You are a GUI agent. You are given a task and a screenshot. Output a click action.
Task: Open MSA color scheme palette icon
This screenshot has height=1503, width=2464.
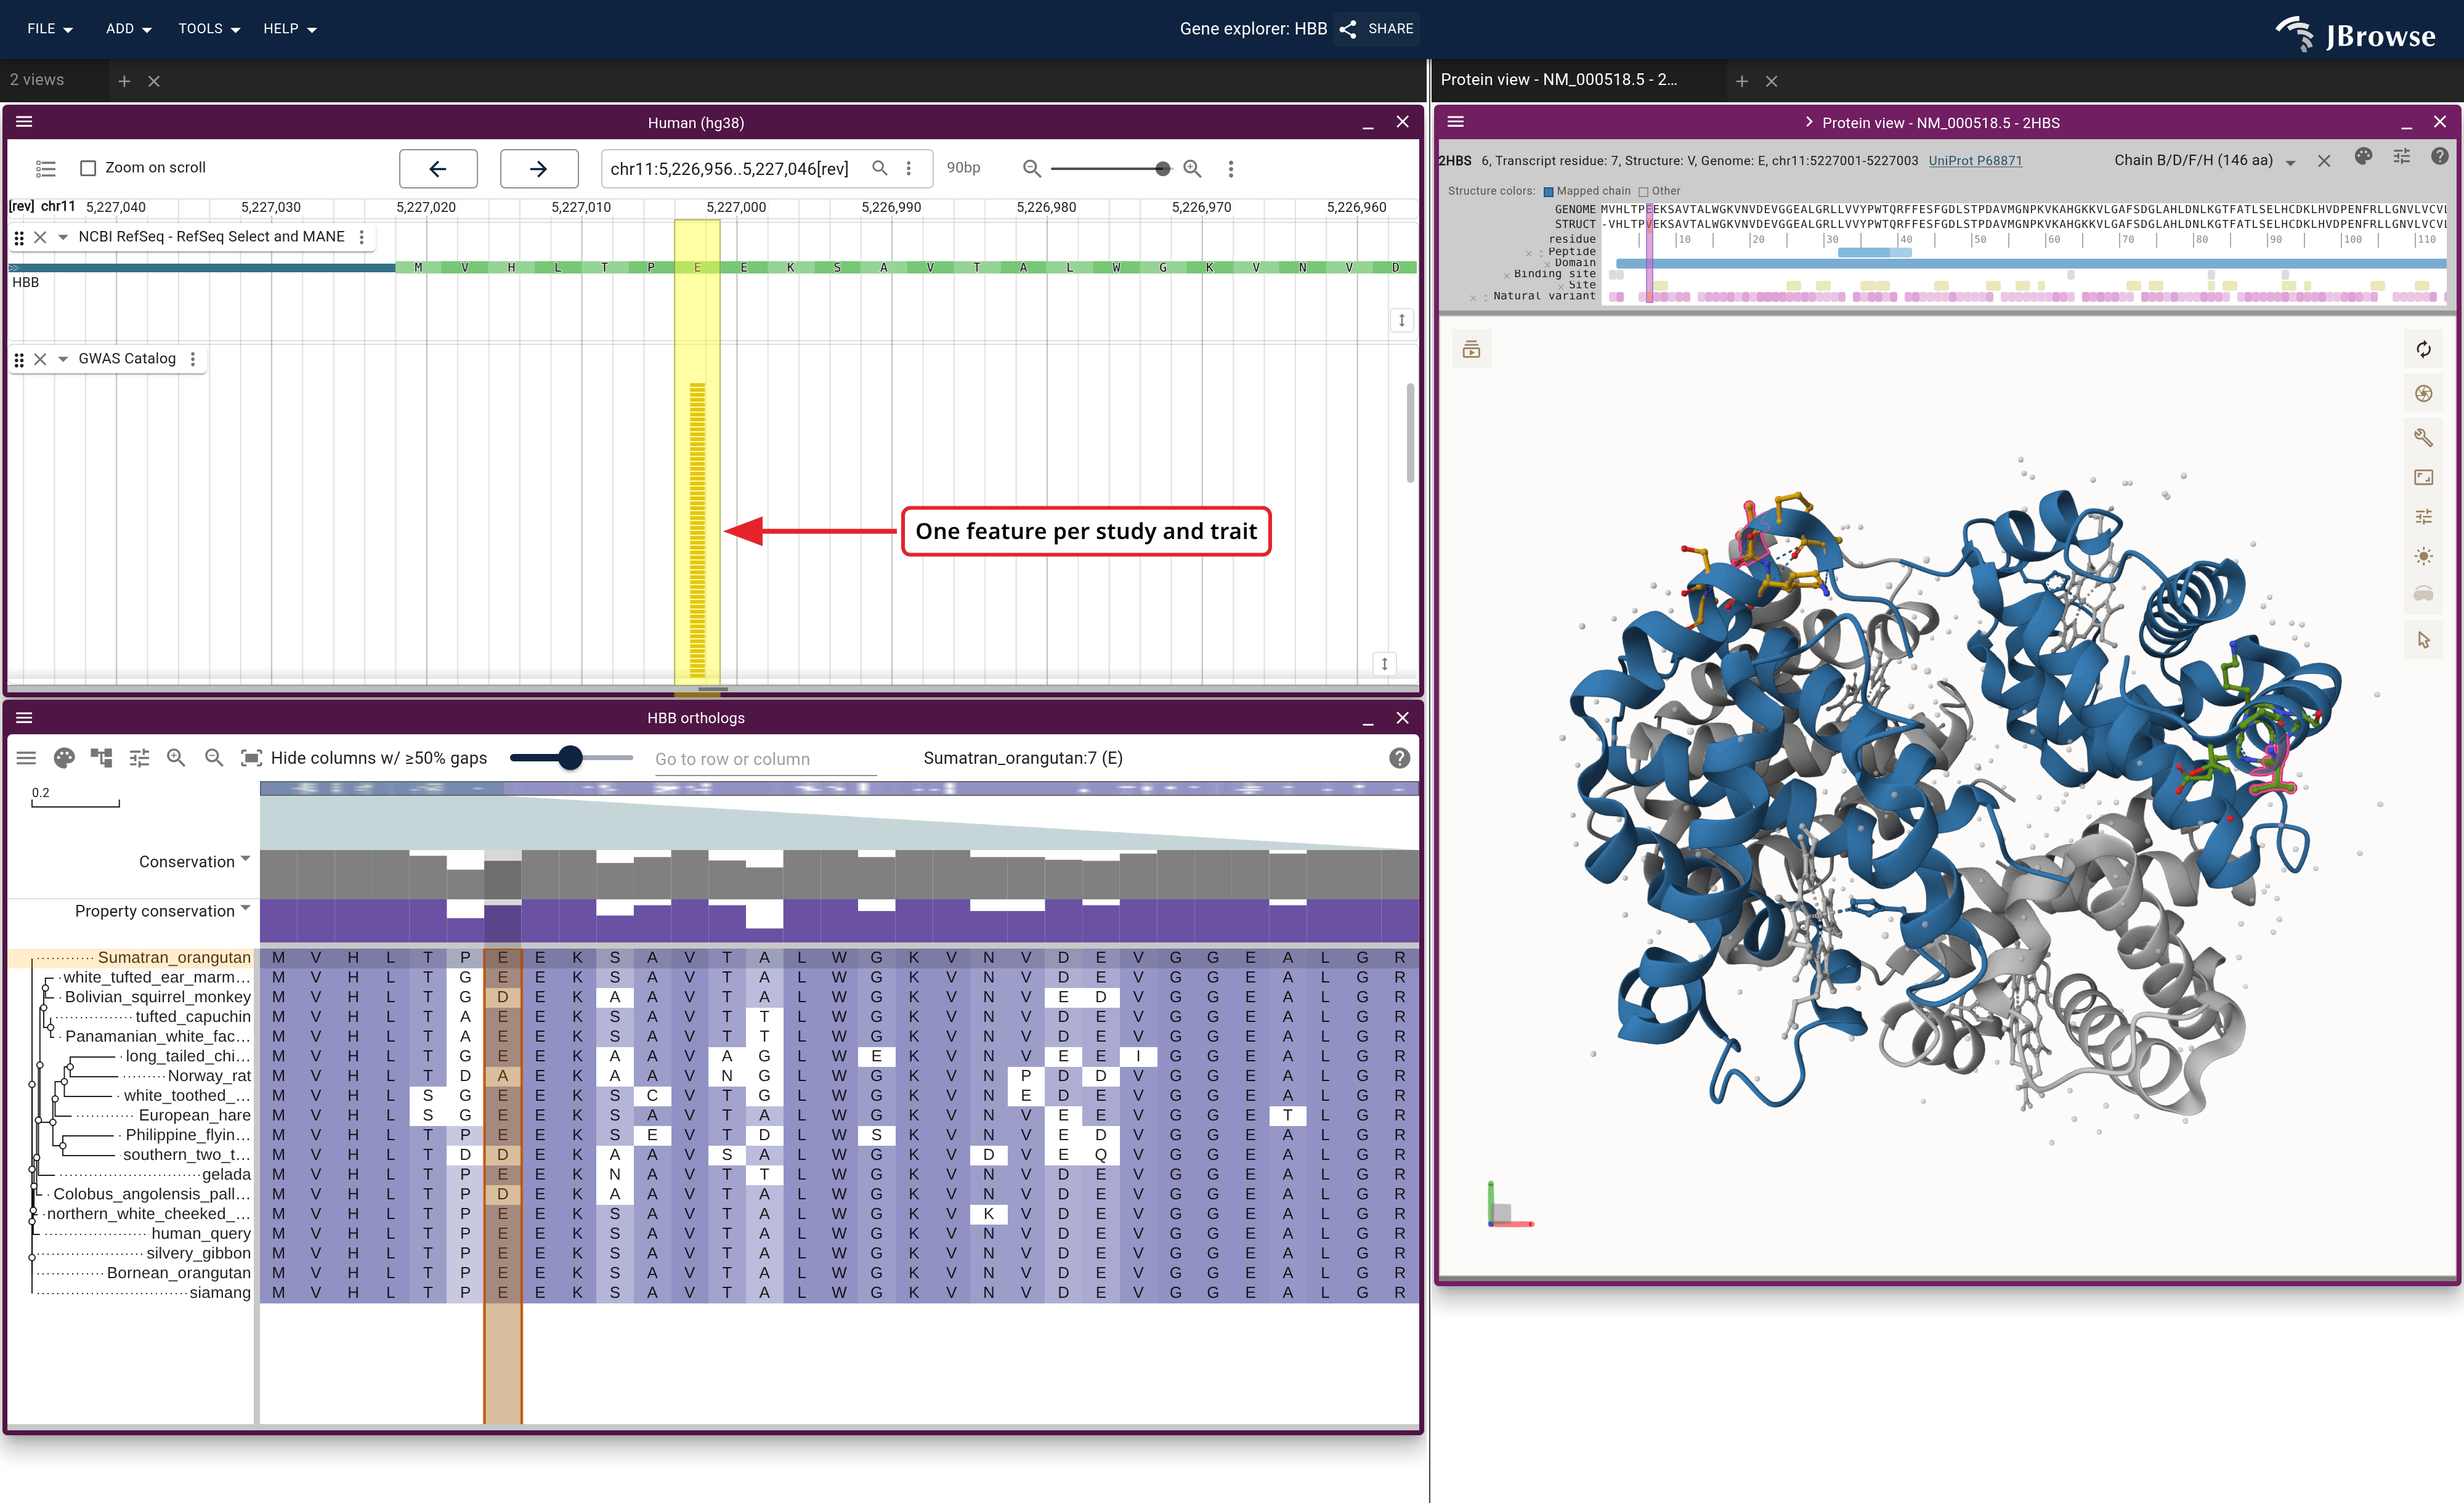click(x=64, y=758)
